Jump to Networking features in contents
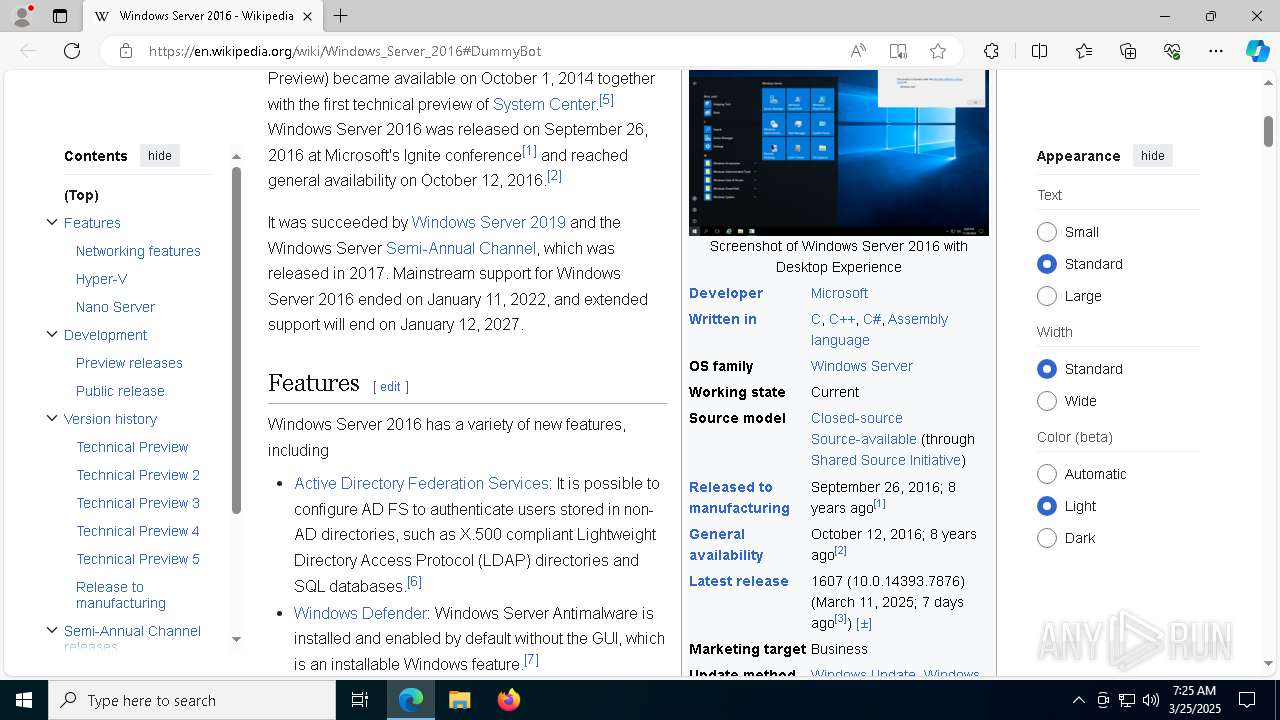The image size is (1280, 720). pyautogui.click(x=138, y=251)
